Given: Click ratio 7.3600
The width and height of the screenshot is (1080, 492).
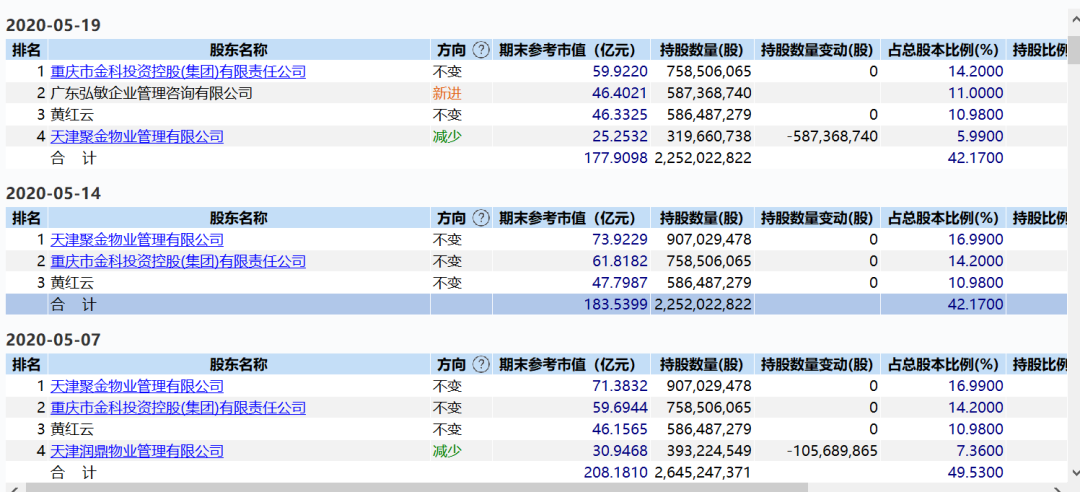Looking at the screenshot, I should (980, 451).
